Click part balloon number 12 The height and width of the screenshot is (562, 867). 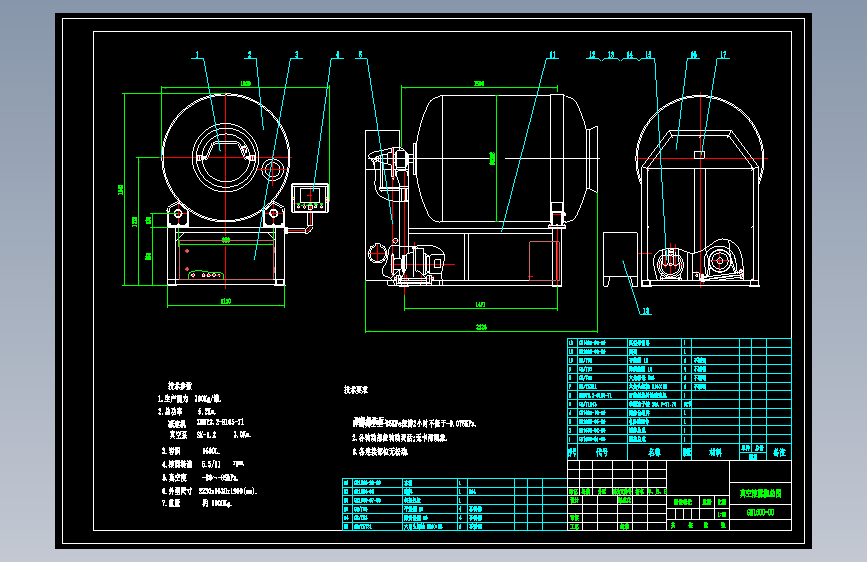[592, 55]
